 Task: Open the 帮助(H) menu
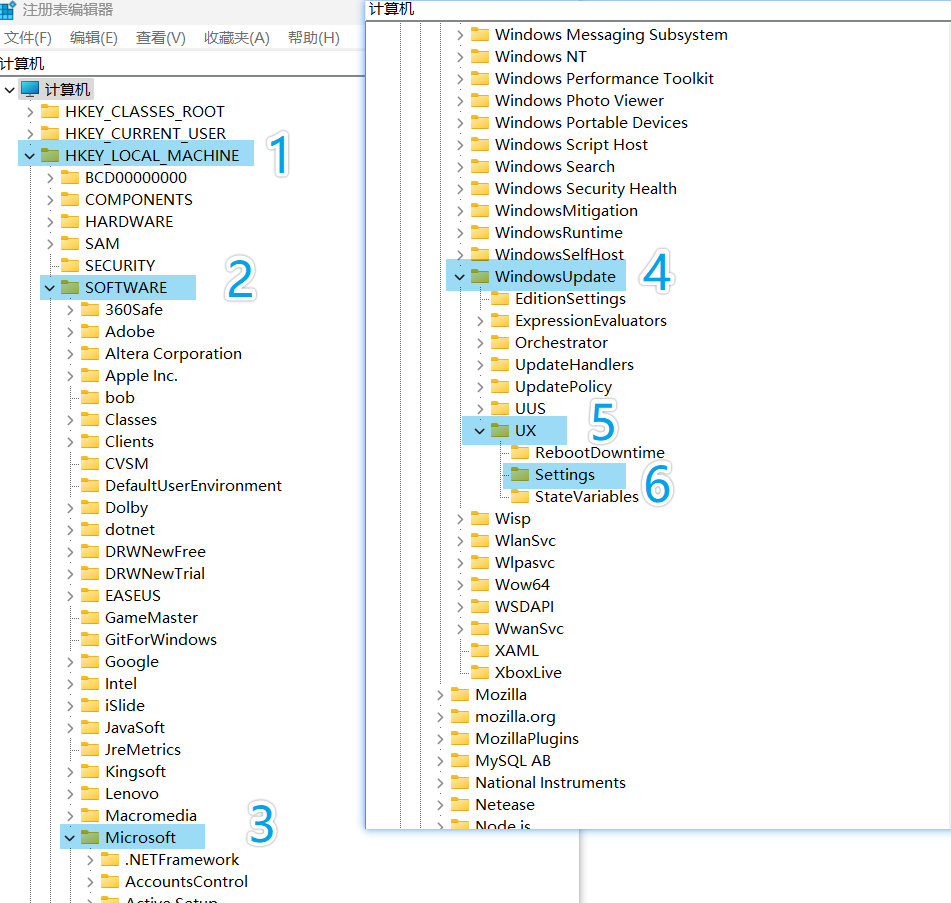pos(314,38)
